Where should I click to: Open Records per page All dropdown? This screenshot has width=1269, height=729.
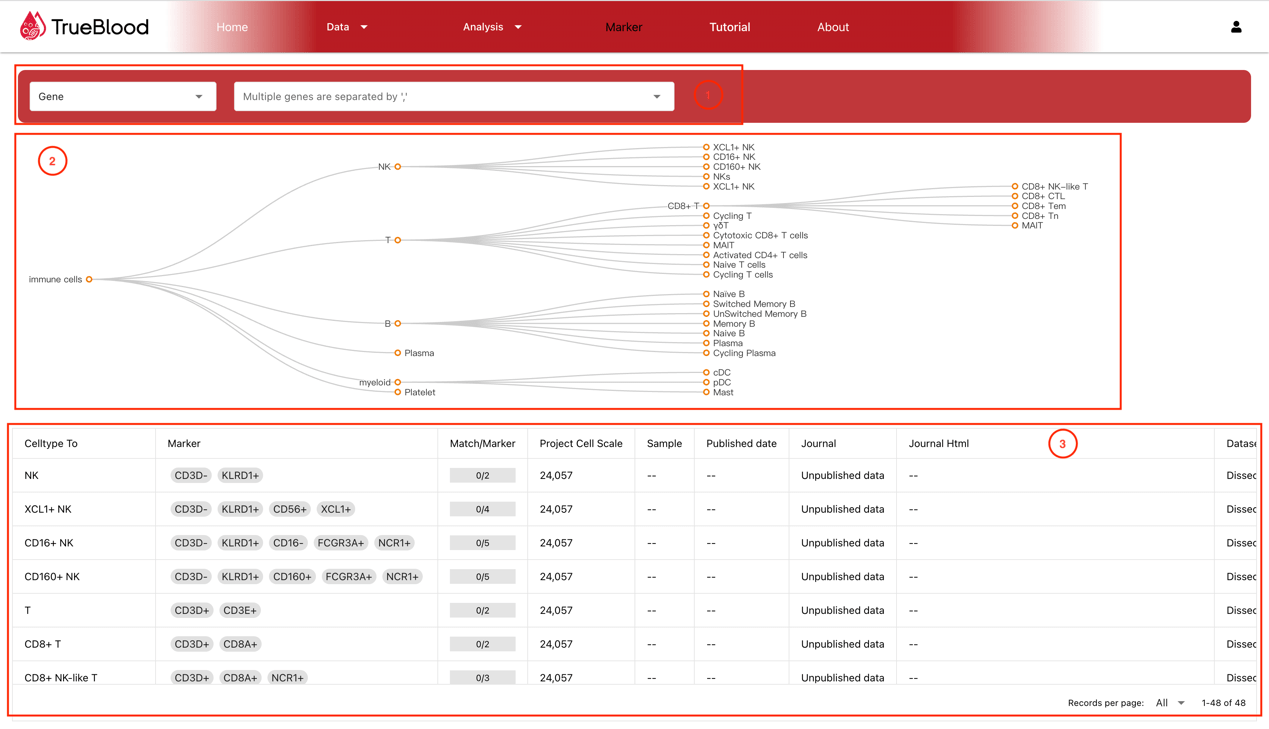1170,703
